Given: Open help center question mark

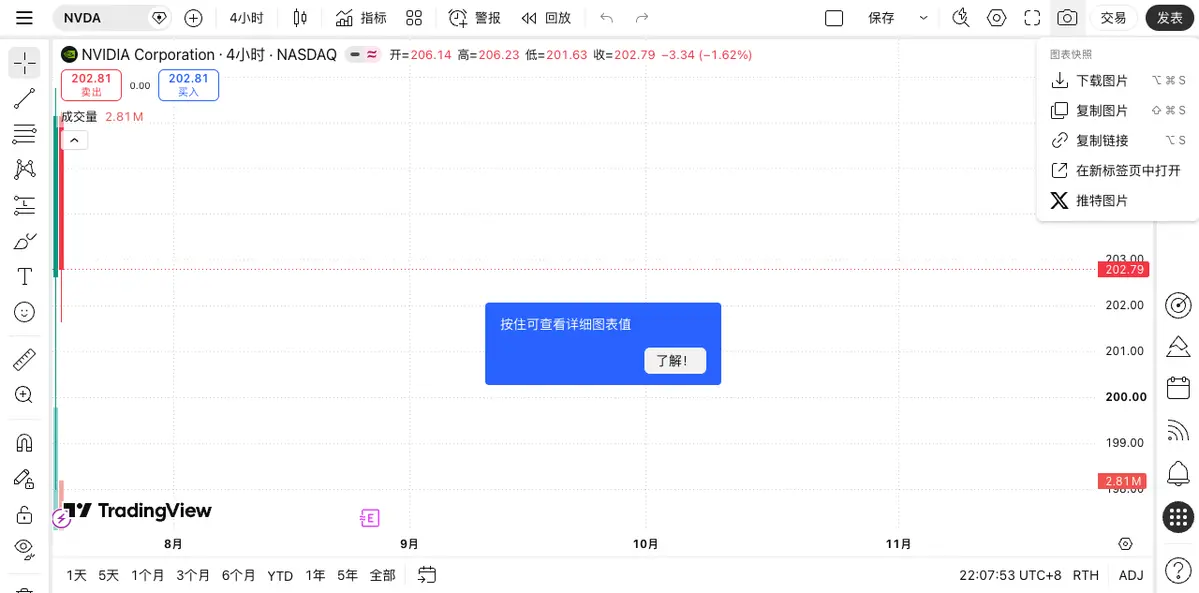Looking at the screenshot, I should tap(1178, 570).
